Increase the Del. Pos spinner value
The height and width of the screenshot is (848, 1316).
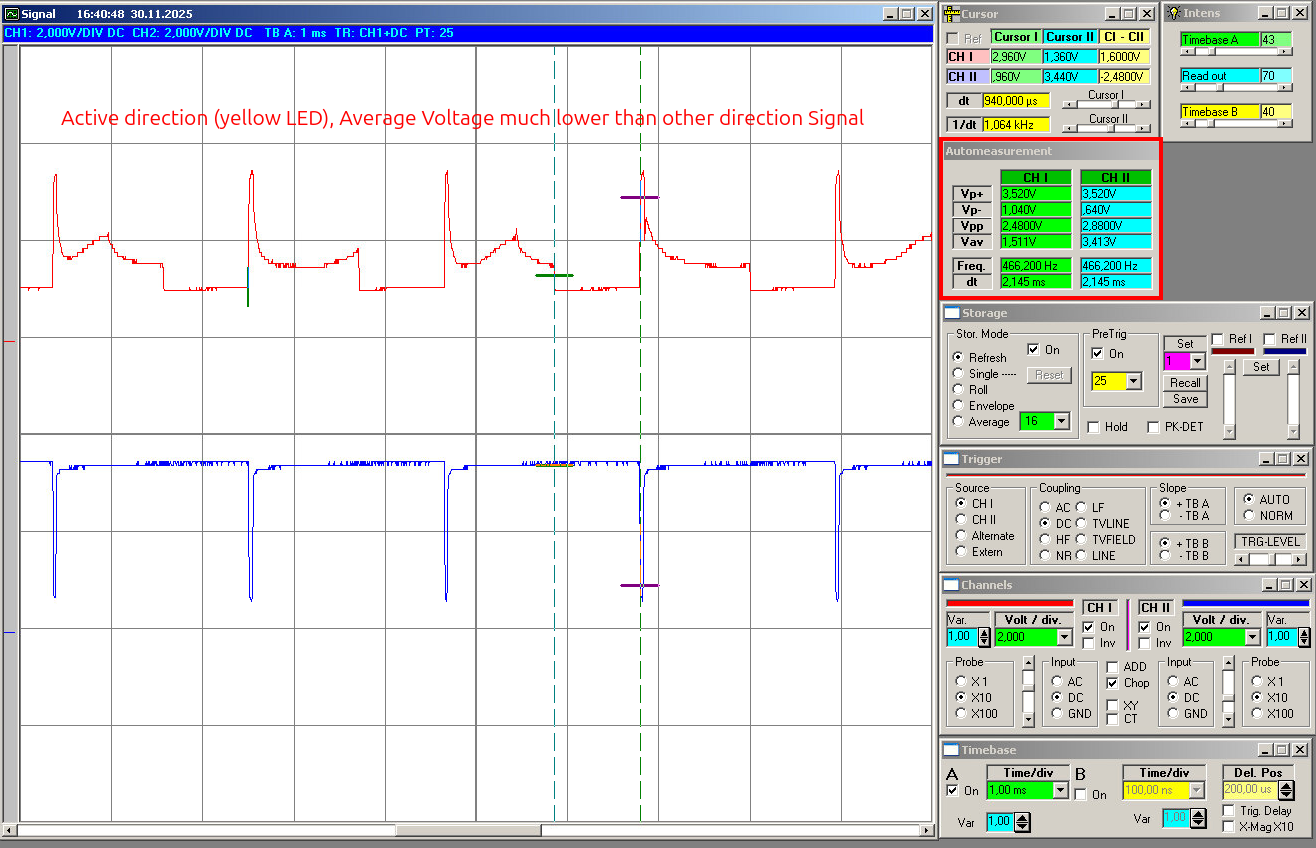click(1286, 785)
